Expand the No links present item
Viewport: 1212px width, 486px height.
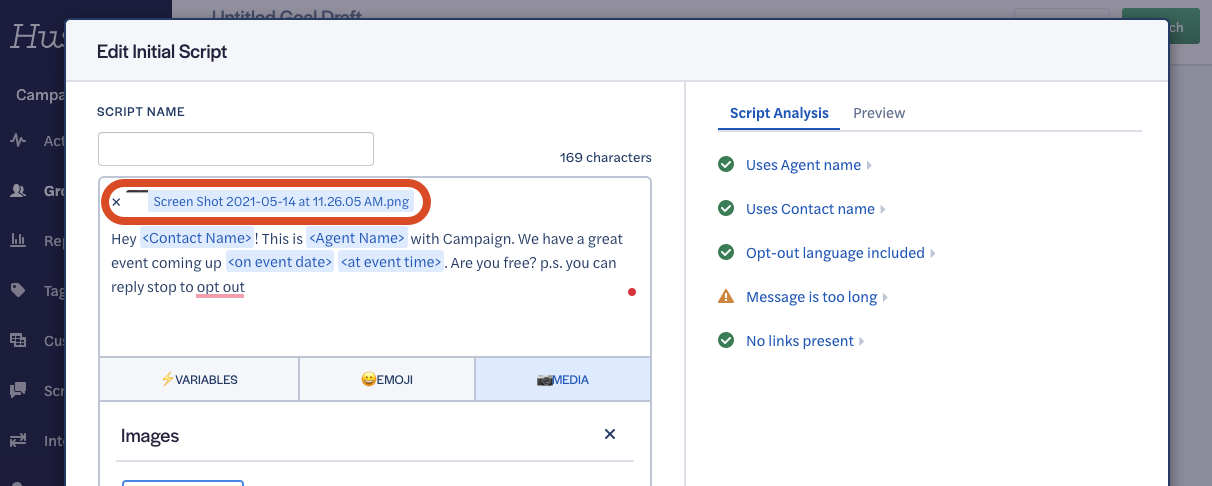[x=804, y=341]
